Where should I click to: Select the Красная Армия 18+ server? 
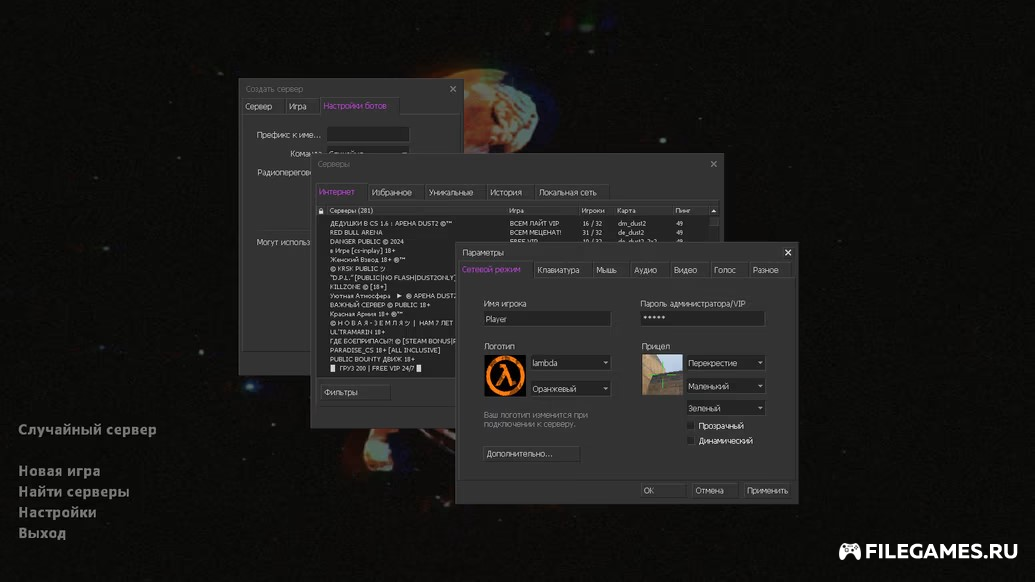click(x=366, y=314)
